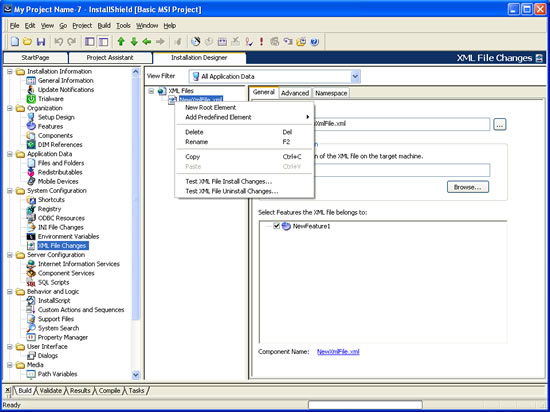Open the Project Assistant tab
Image resolution: width=550 pixels, height=412 pixels.
tap(110, 58)
